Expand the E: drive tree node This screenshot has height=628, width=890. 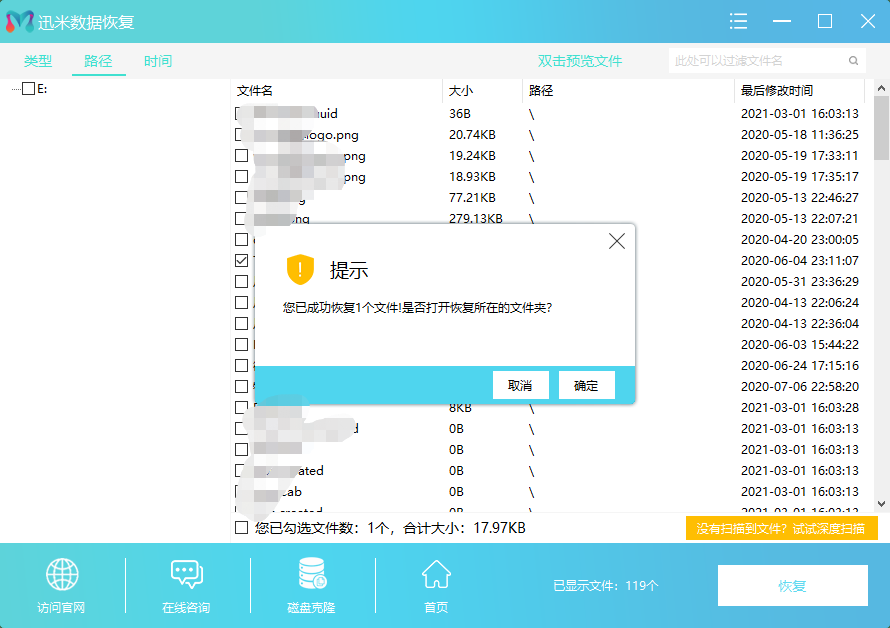(x=17, y=87)
